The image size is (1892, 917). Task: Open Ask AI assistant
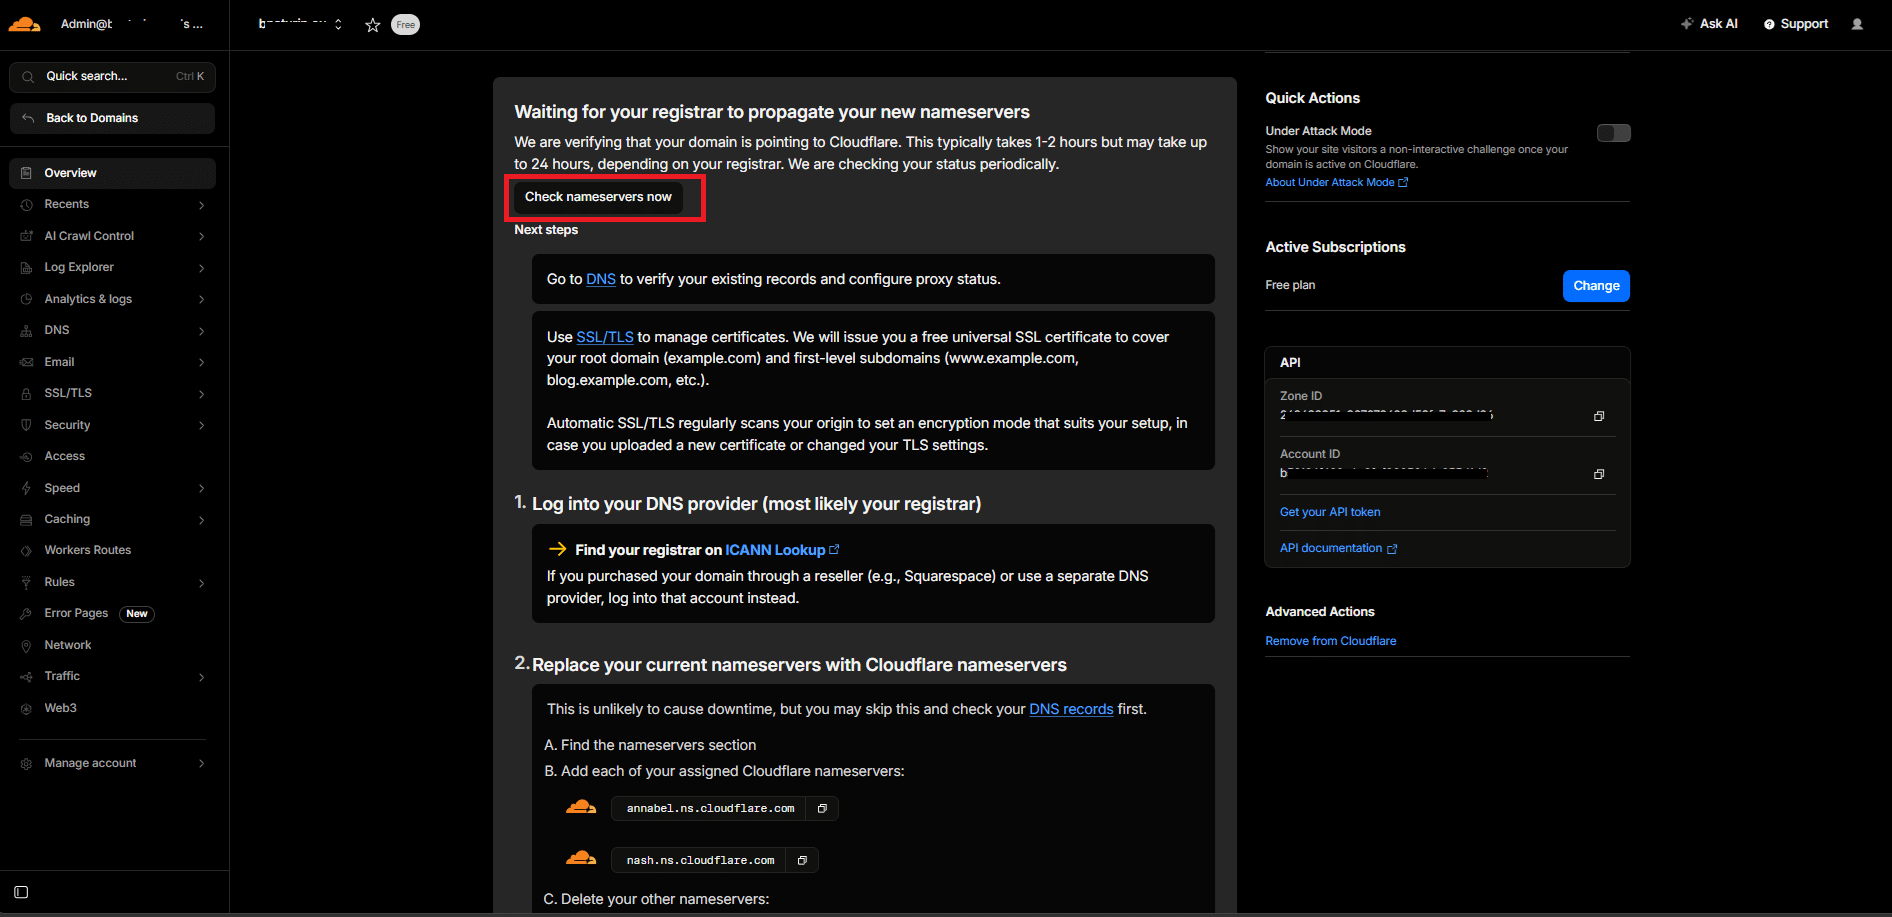1709,24
